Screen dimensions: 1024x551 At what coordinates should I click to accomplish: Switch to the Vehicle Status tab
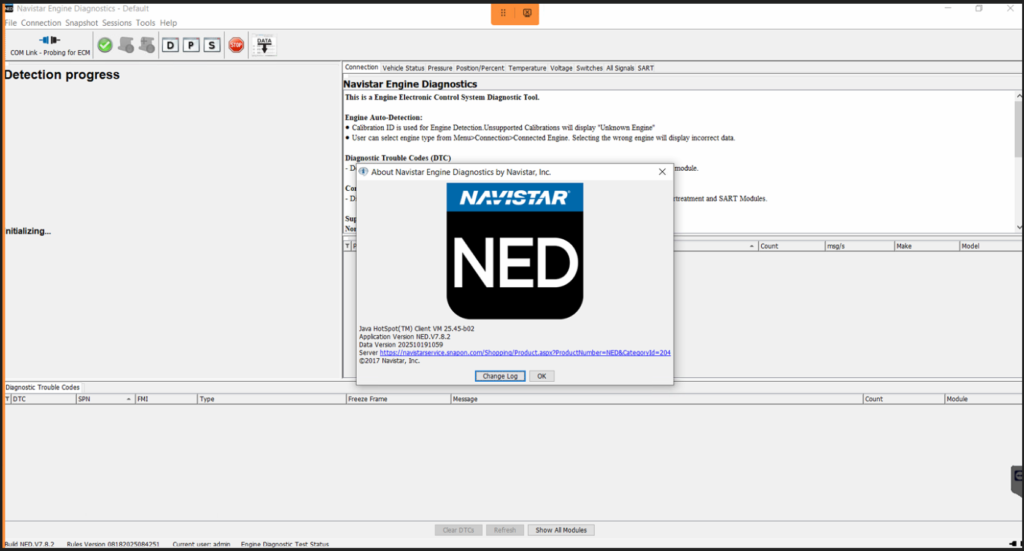[403, 68]
